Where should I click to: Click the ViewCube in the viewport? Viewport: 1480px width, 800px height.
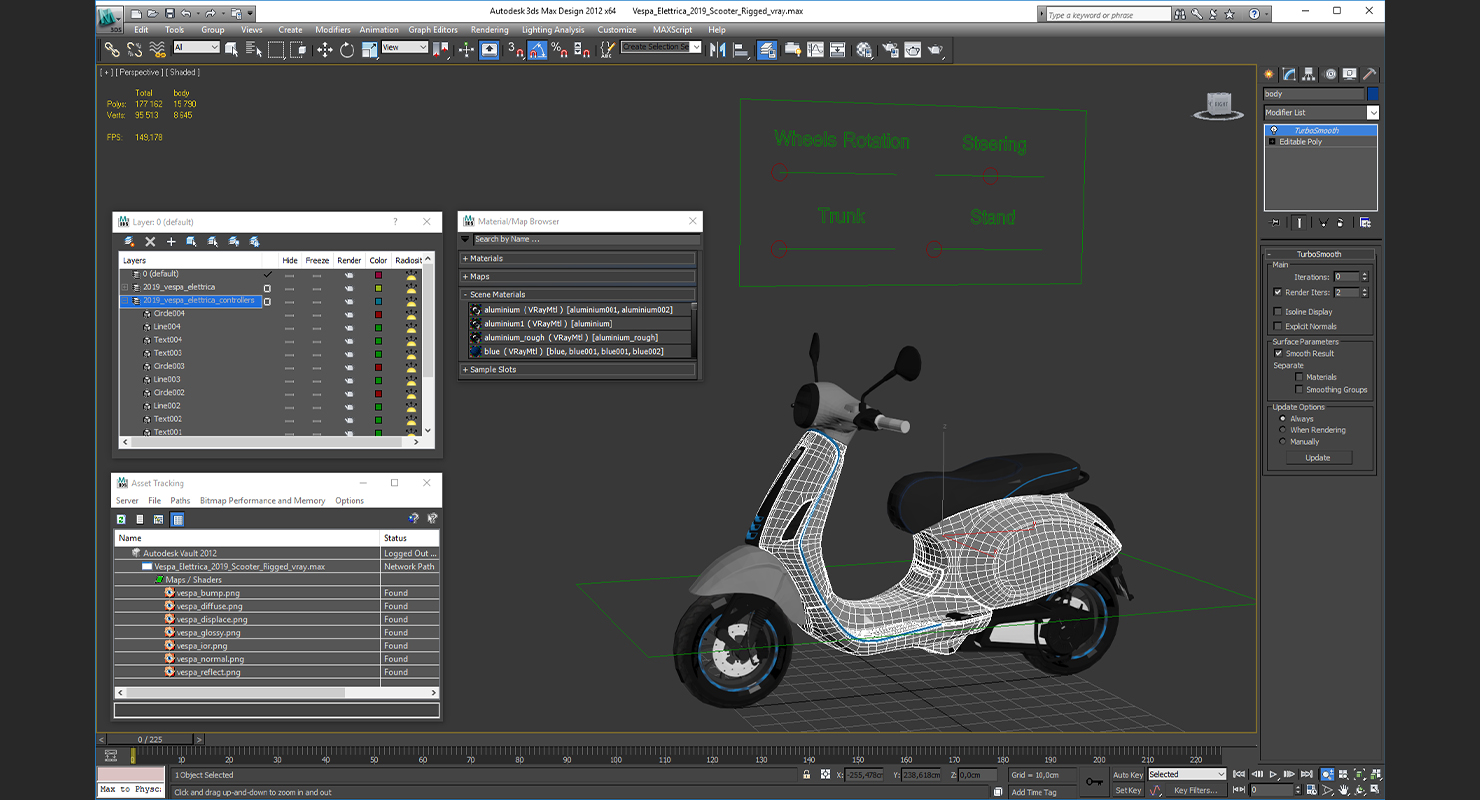[1219, 106]
